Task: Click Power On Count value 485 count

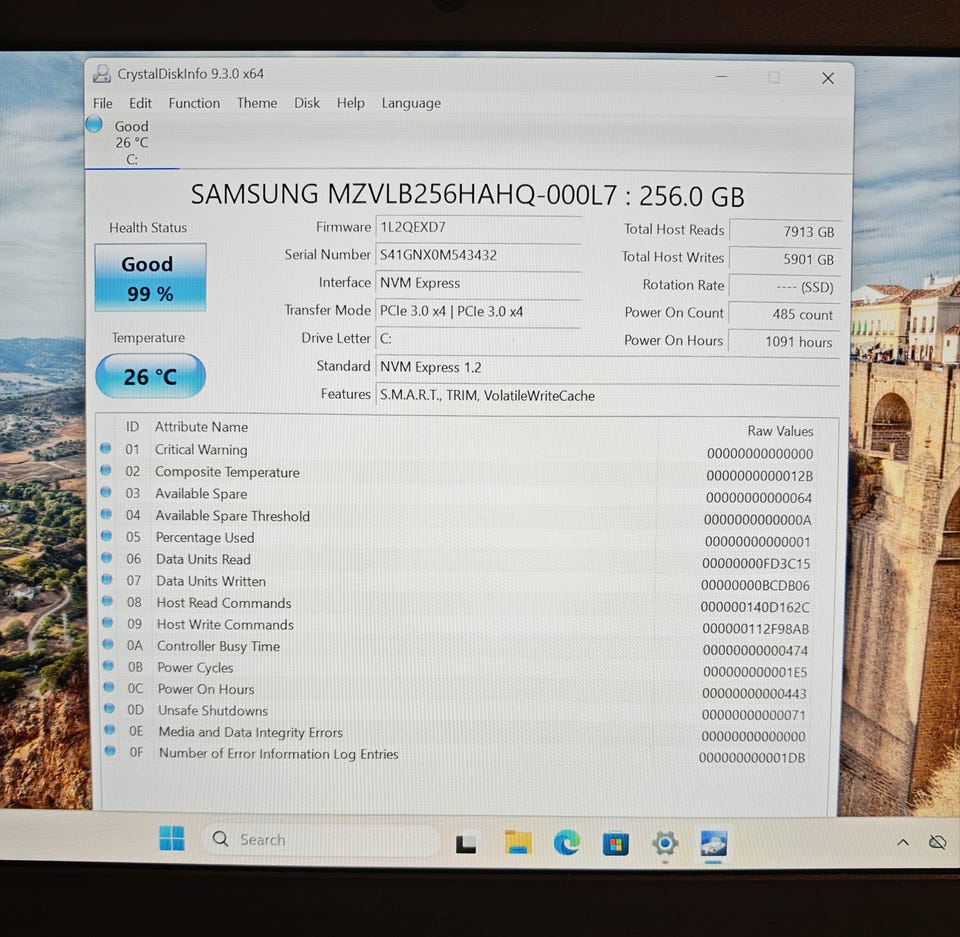Action: pos(784,314)
